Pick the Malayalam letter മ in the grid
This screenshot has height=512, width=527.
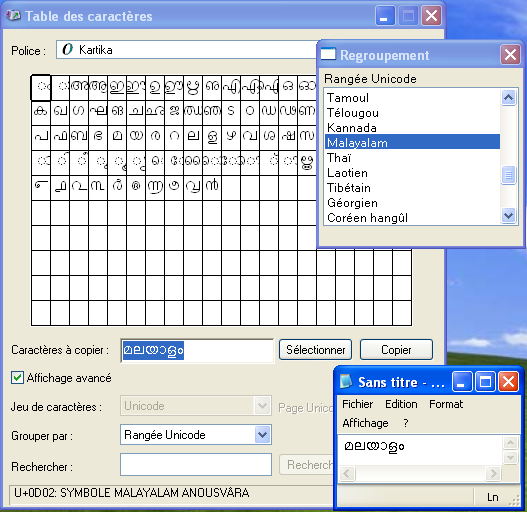117,138
